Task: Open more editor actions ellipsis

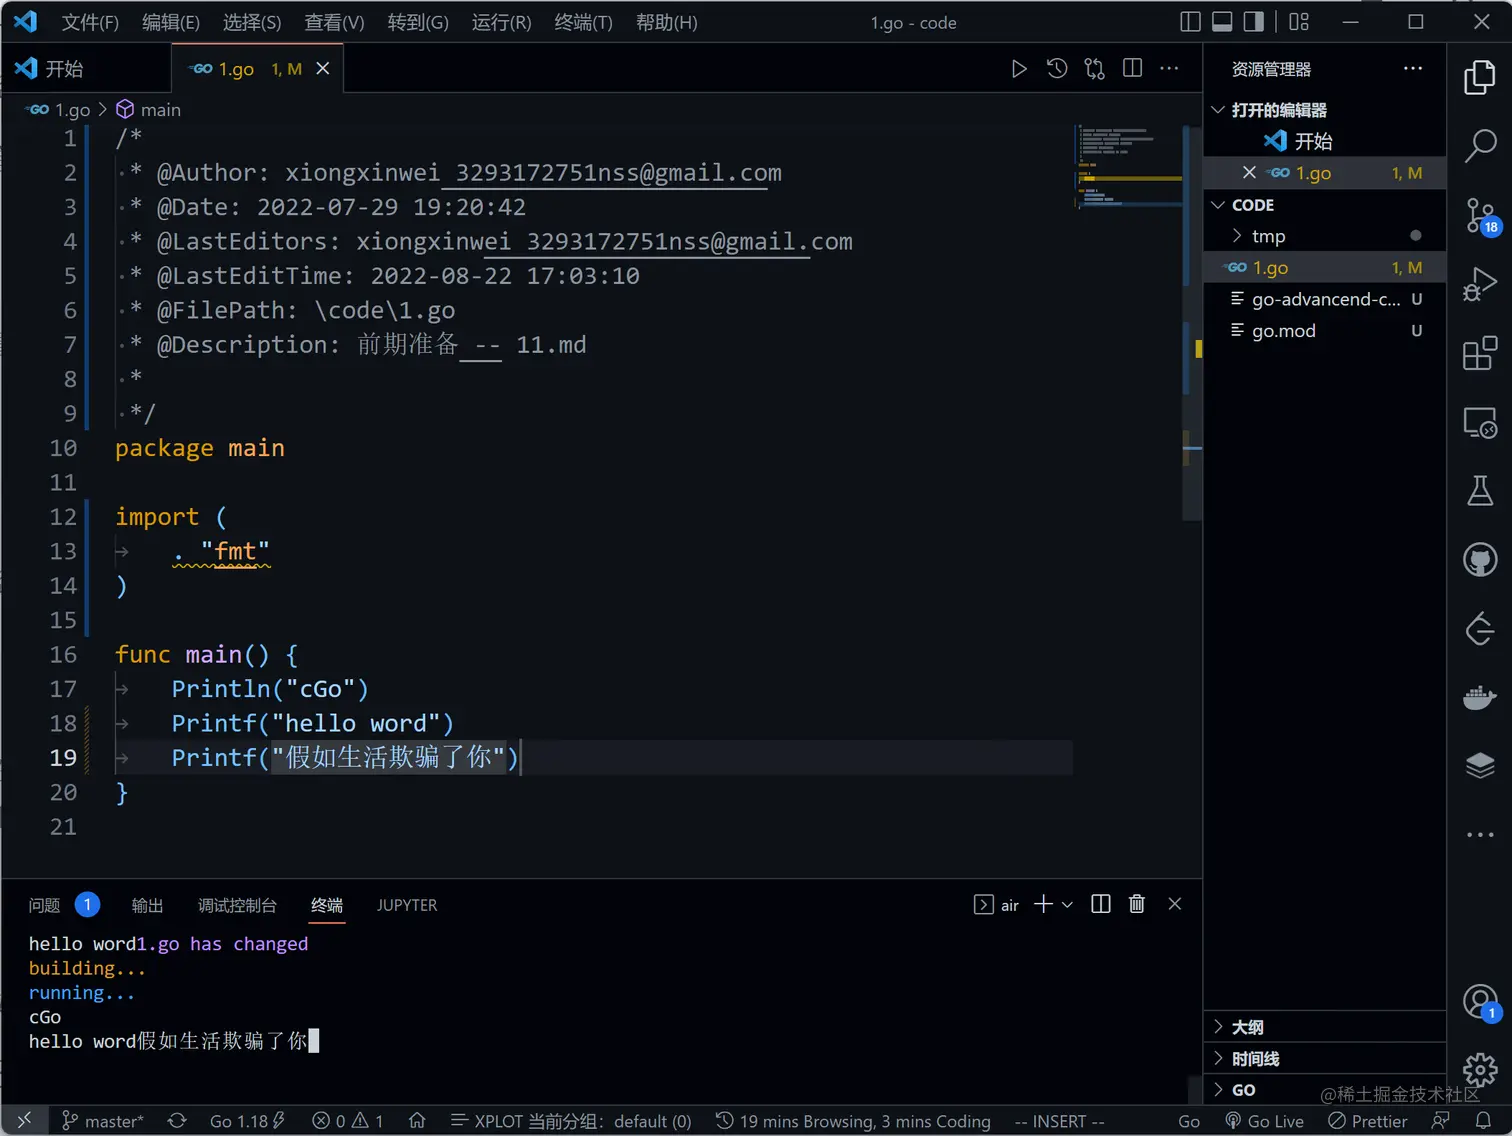Action: coord(1169,68)
